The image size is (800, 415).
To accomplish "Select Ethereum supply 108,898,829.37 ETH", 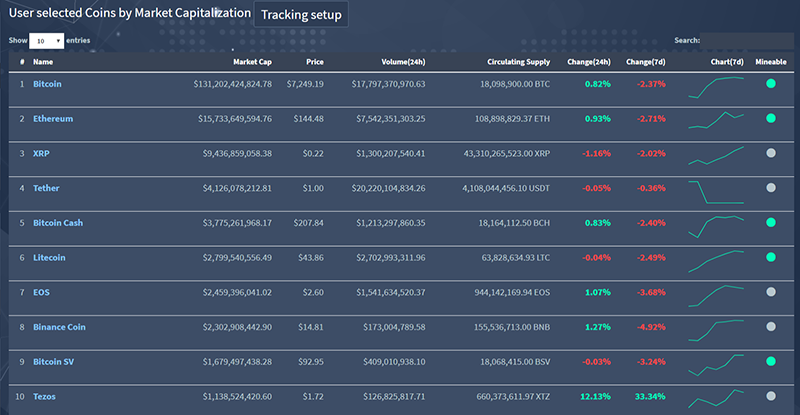I will click(x=512, y=119).
